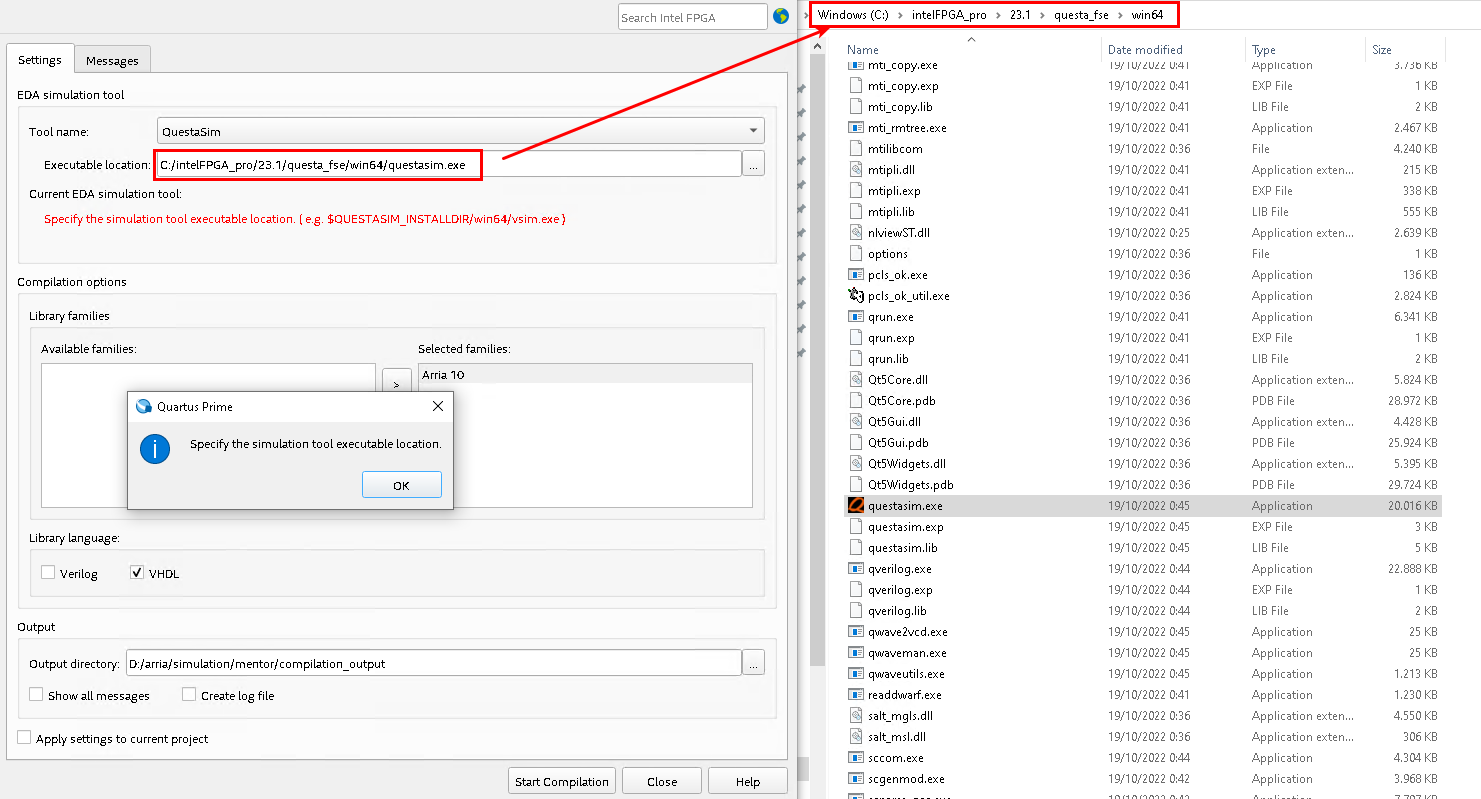Click chevron after questa_fse in address bar
This screenshot has width=1481, height=799.
(x=1117, y=15)
